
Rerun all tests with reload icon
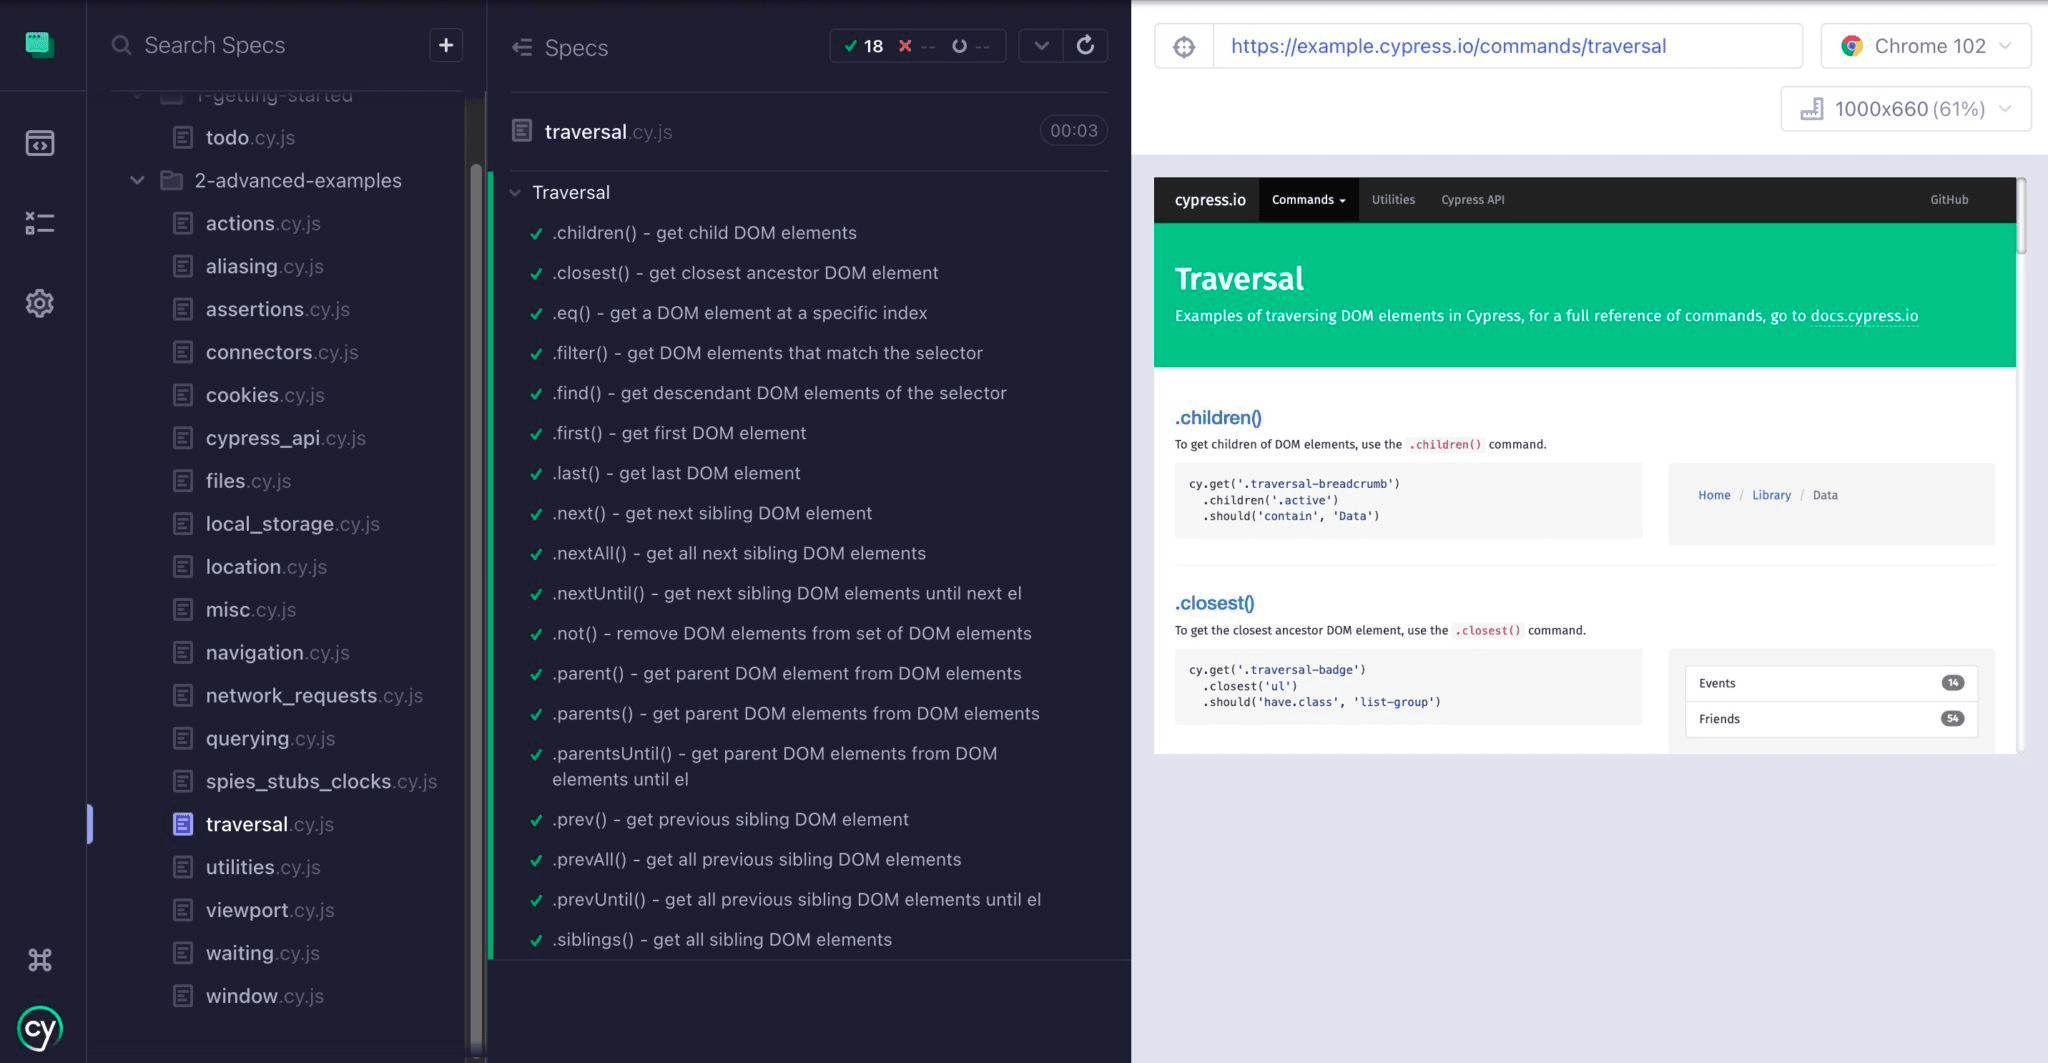[x=1085, y=45]
